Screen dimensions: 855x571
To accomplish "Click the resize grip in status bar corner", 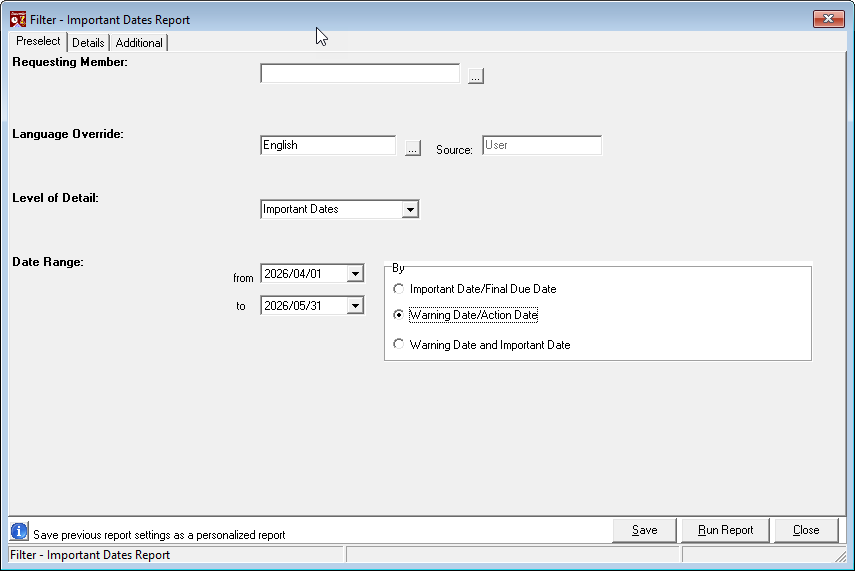I will point(840,556).
